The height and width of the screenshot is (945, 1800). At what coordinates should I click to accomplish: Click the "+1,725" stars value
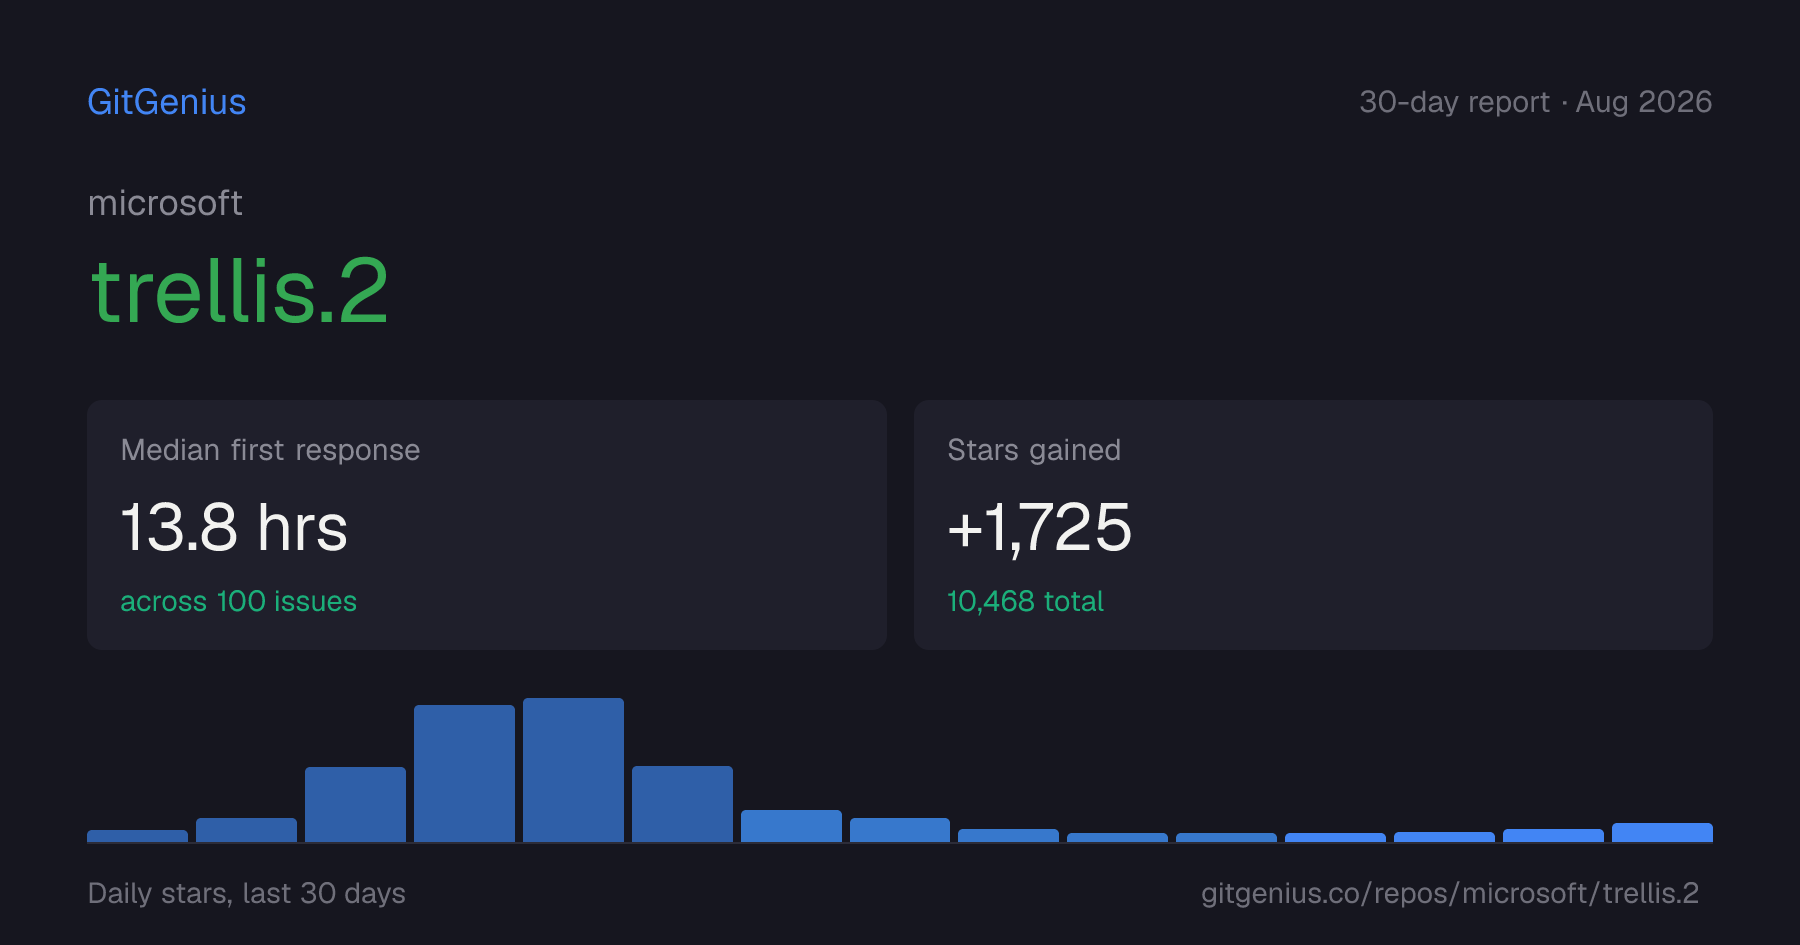coord(1040,527)
